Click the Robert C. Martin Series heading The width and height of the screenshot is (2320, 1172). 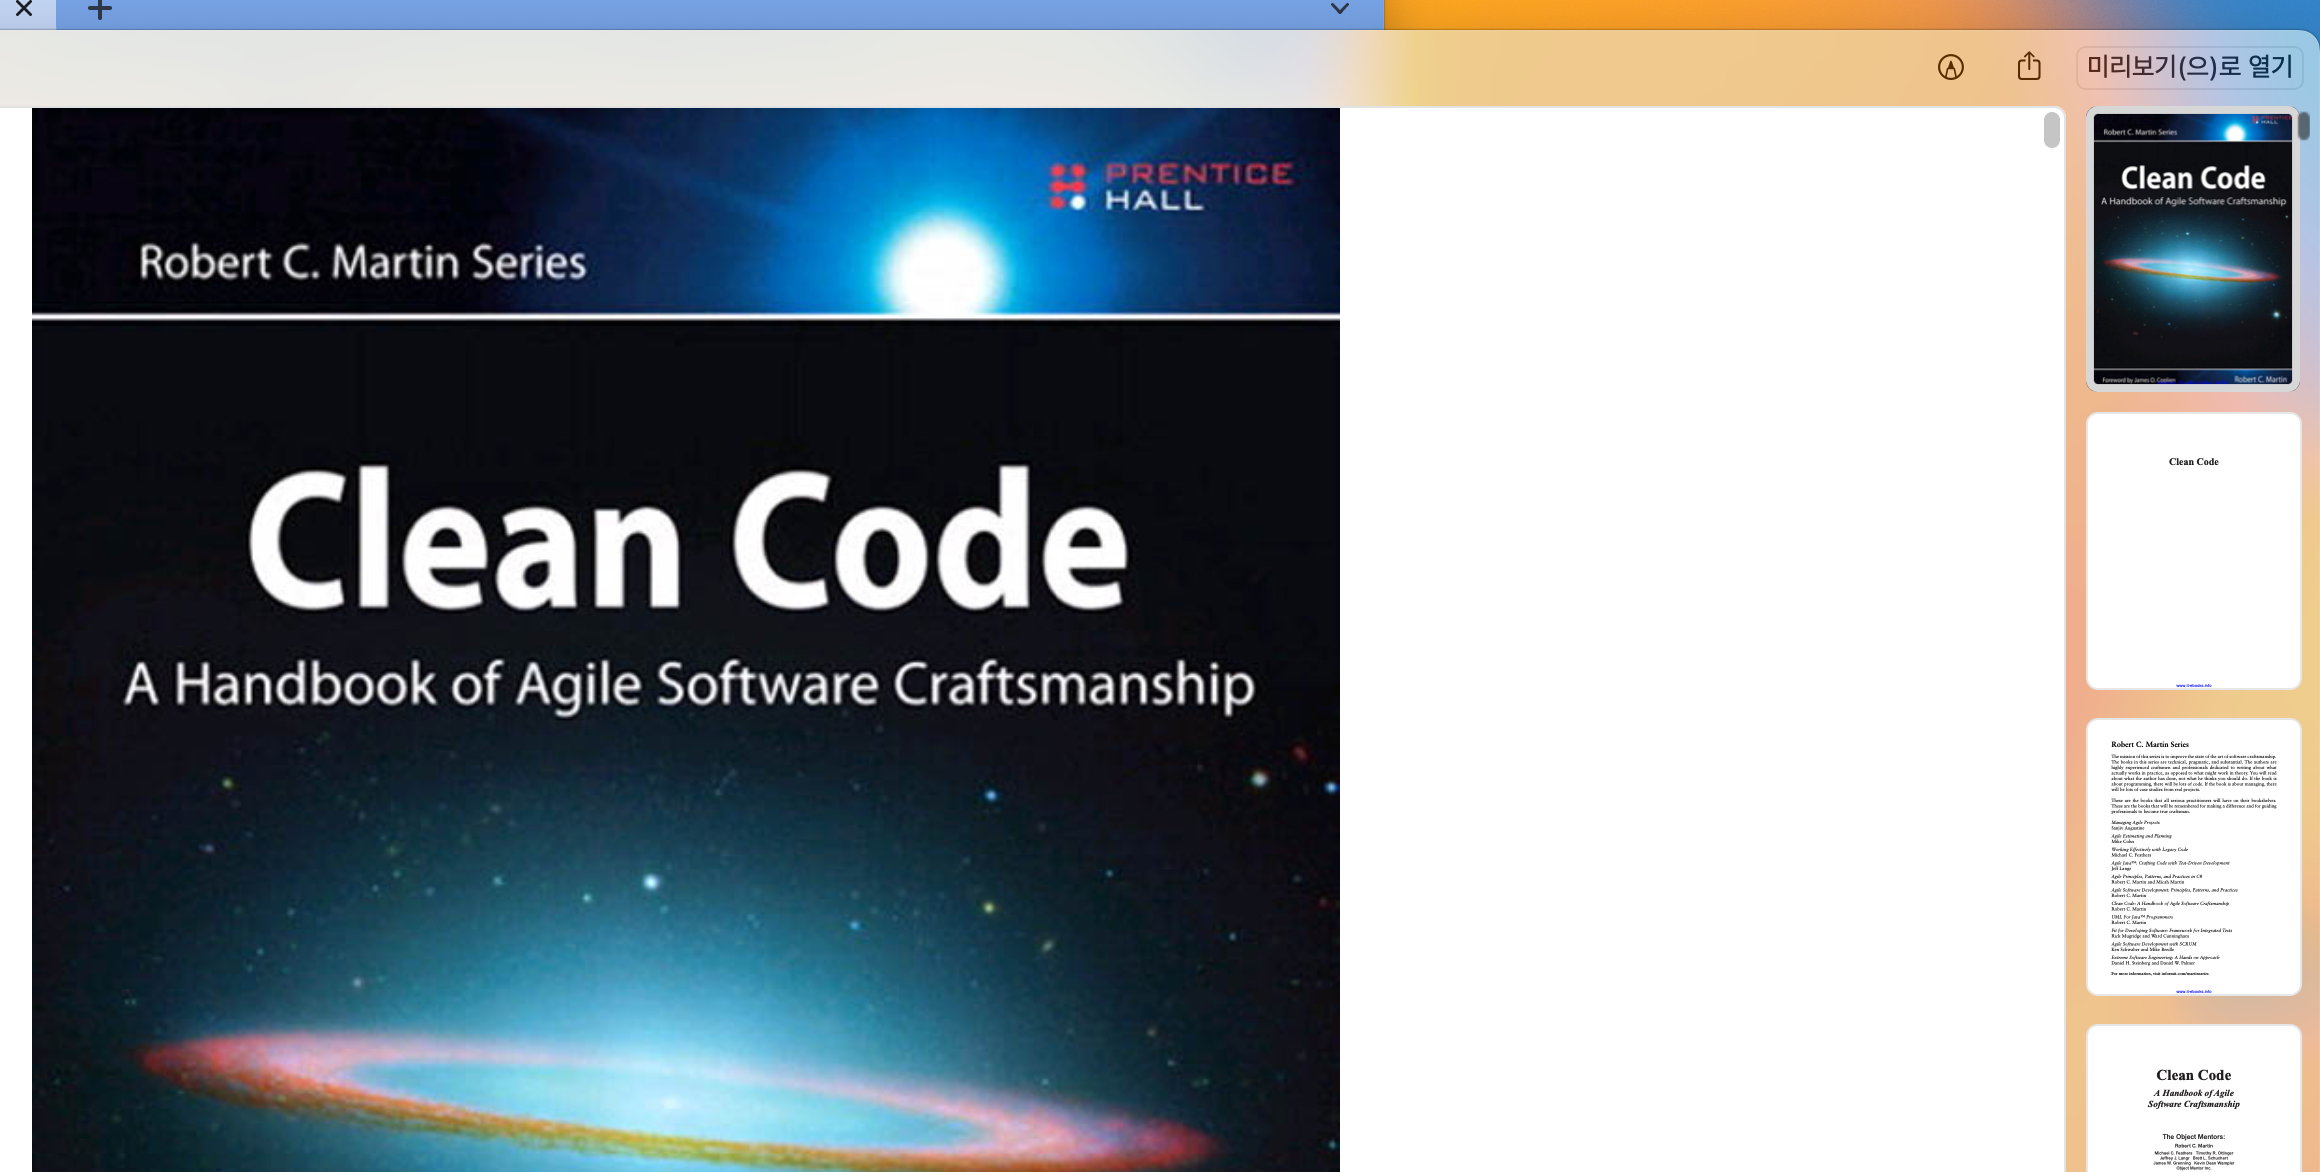click(362, 262)
